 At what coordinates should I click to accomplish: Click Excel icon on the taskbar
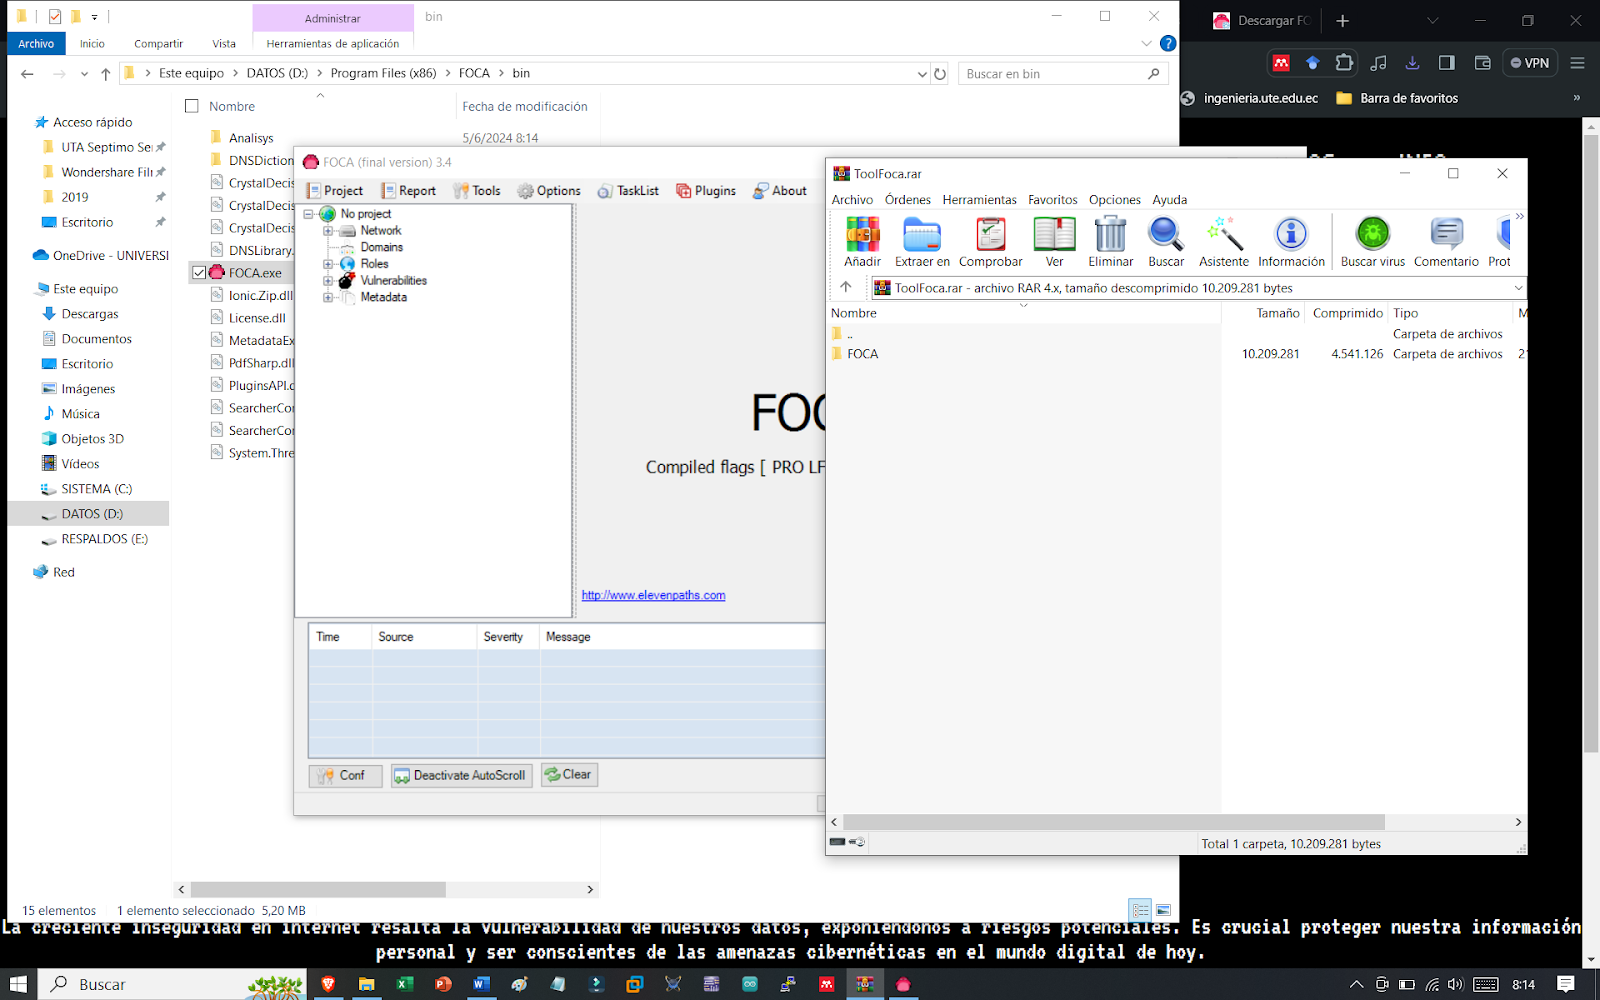[x=404, y=984]
